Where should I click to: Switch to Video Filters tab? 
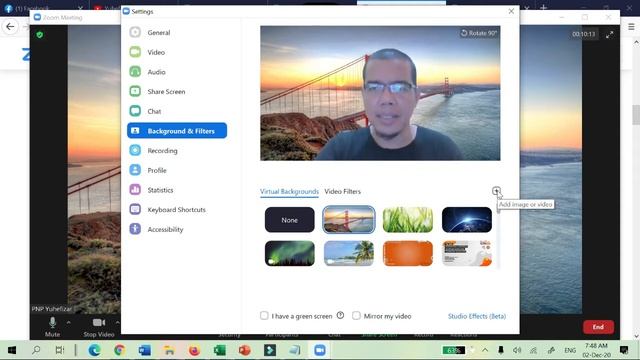click(342, 191)
